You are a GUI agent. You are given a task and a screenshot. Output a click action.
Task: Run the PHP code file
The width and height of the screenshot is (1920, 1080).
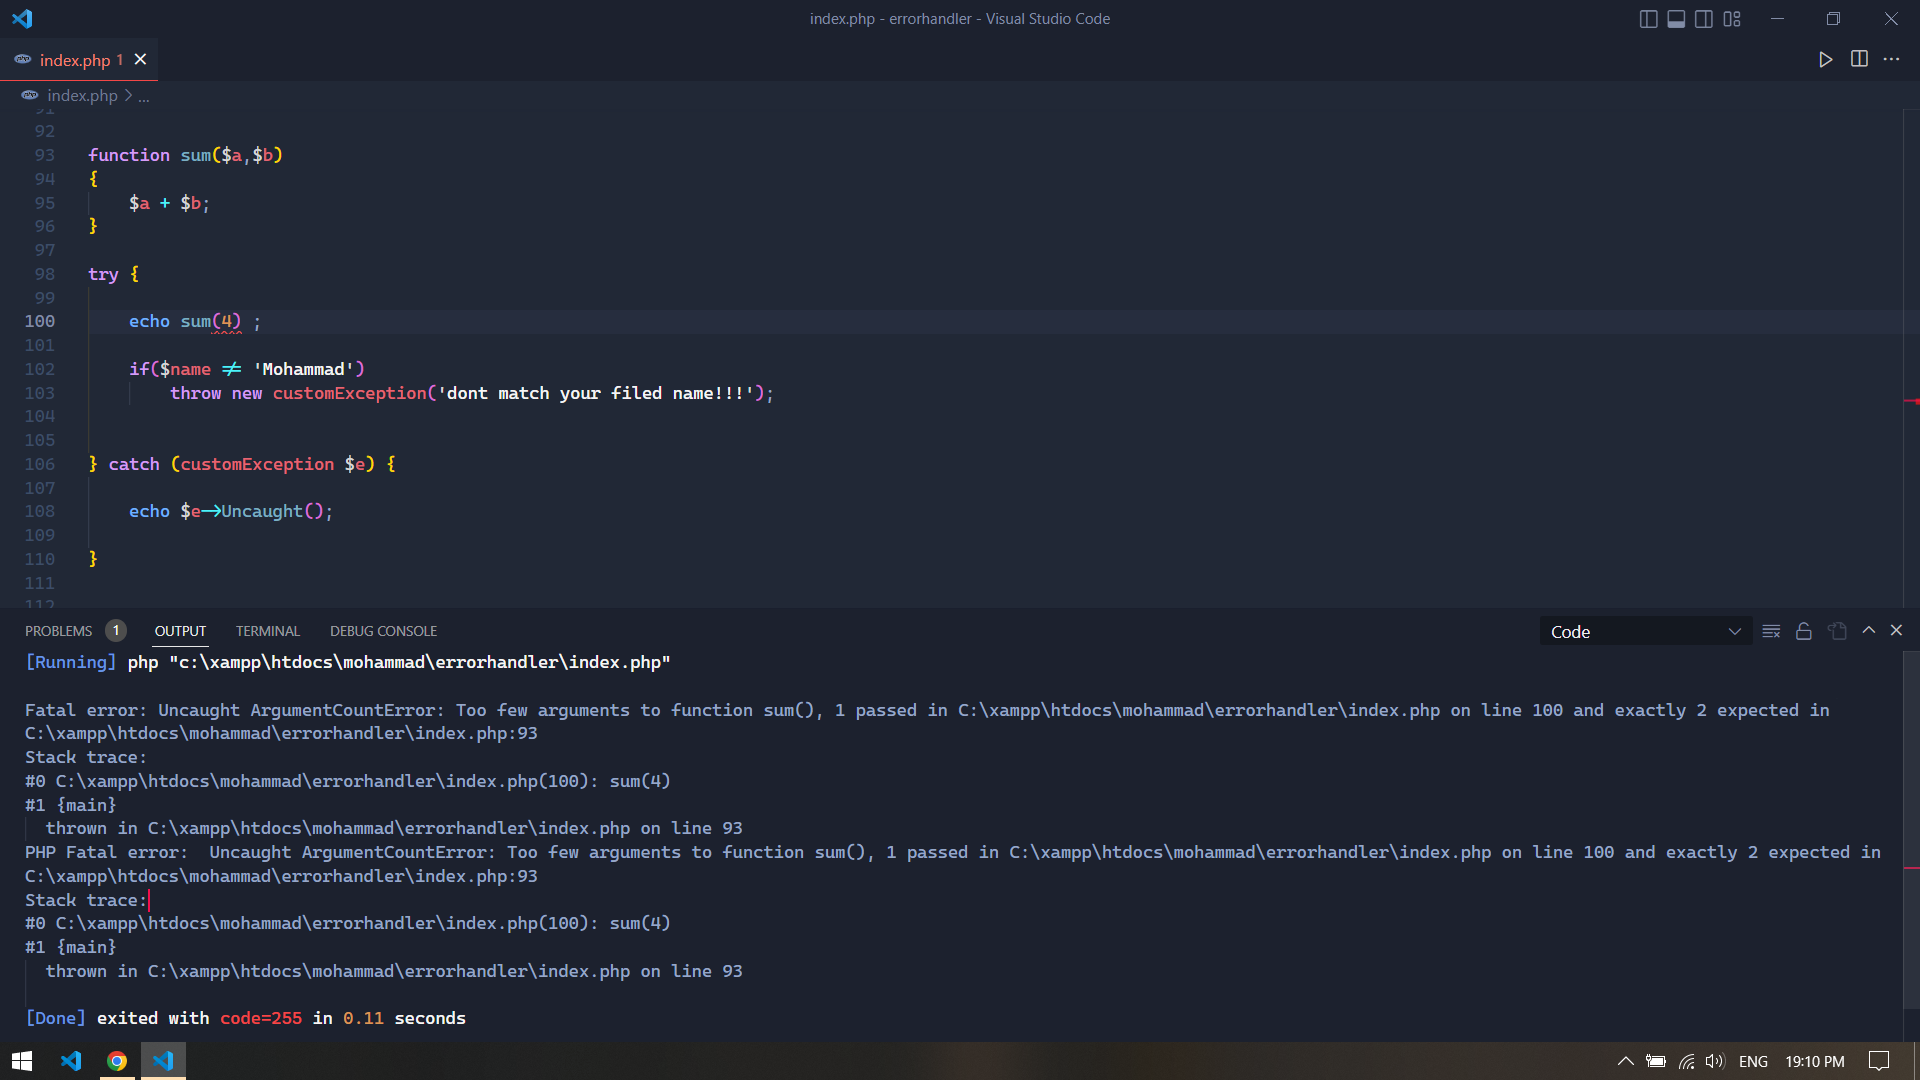[1826, 59]
